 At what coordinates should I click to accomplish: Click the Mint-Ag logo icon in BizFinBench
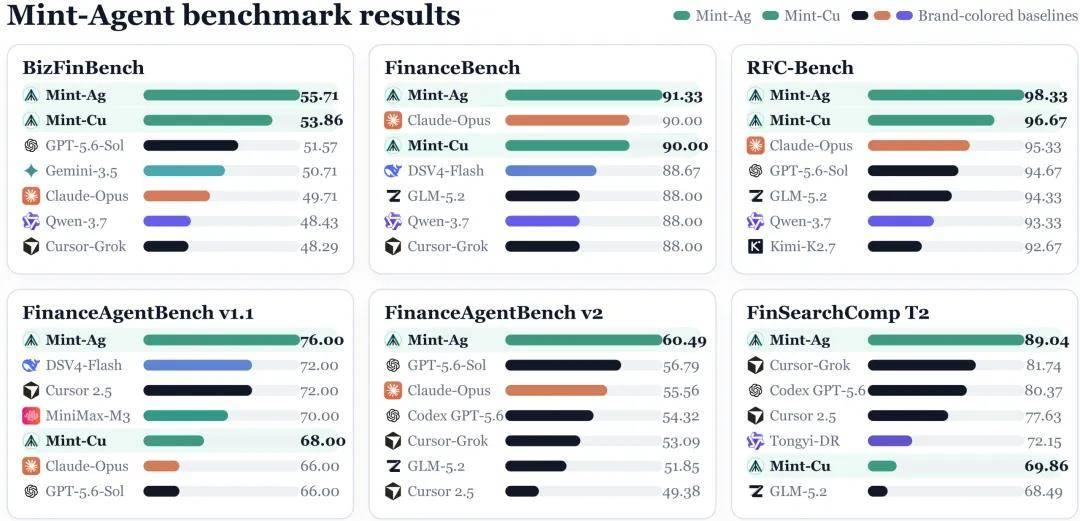pos(31,95)
